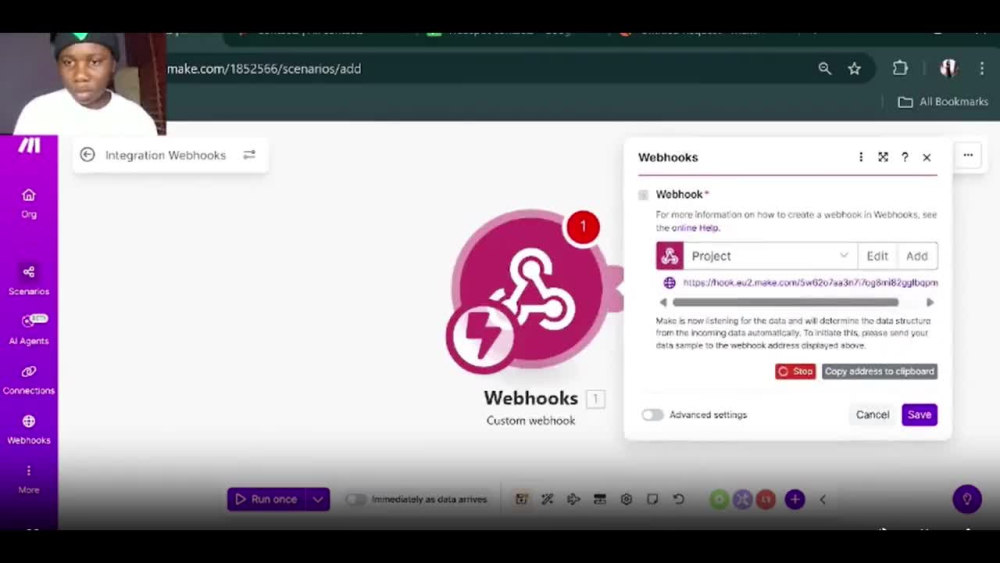Click the save scenario icon in bottom toolbar

(521, 499)
